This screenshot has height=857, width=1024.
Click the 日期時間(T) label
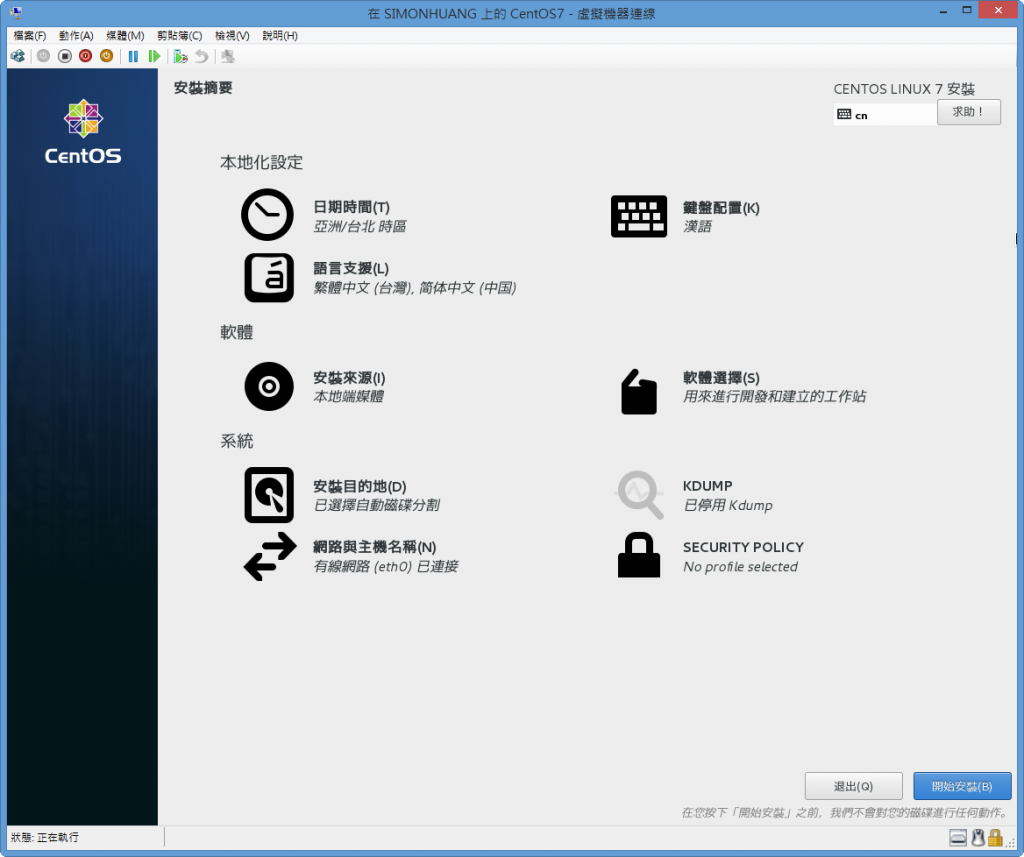(x=351, y=207)
